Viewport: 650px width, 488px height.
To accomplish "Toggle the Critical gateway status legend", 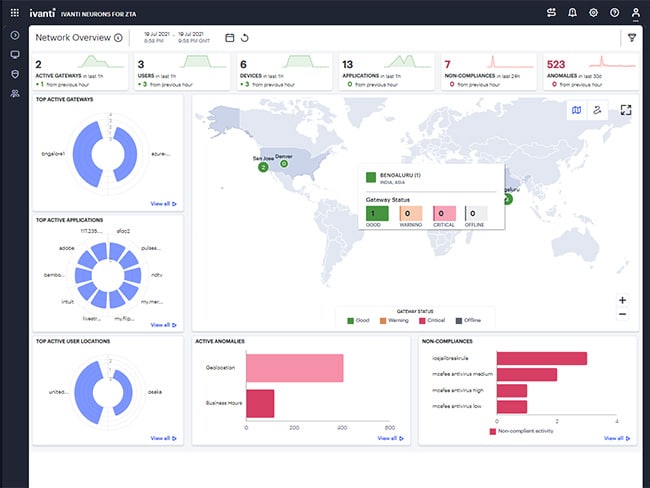I will (x=432, y=320).
